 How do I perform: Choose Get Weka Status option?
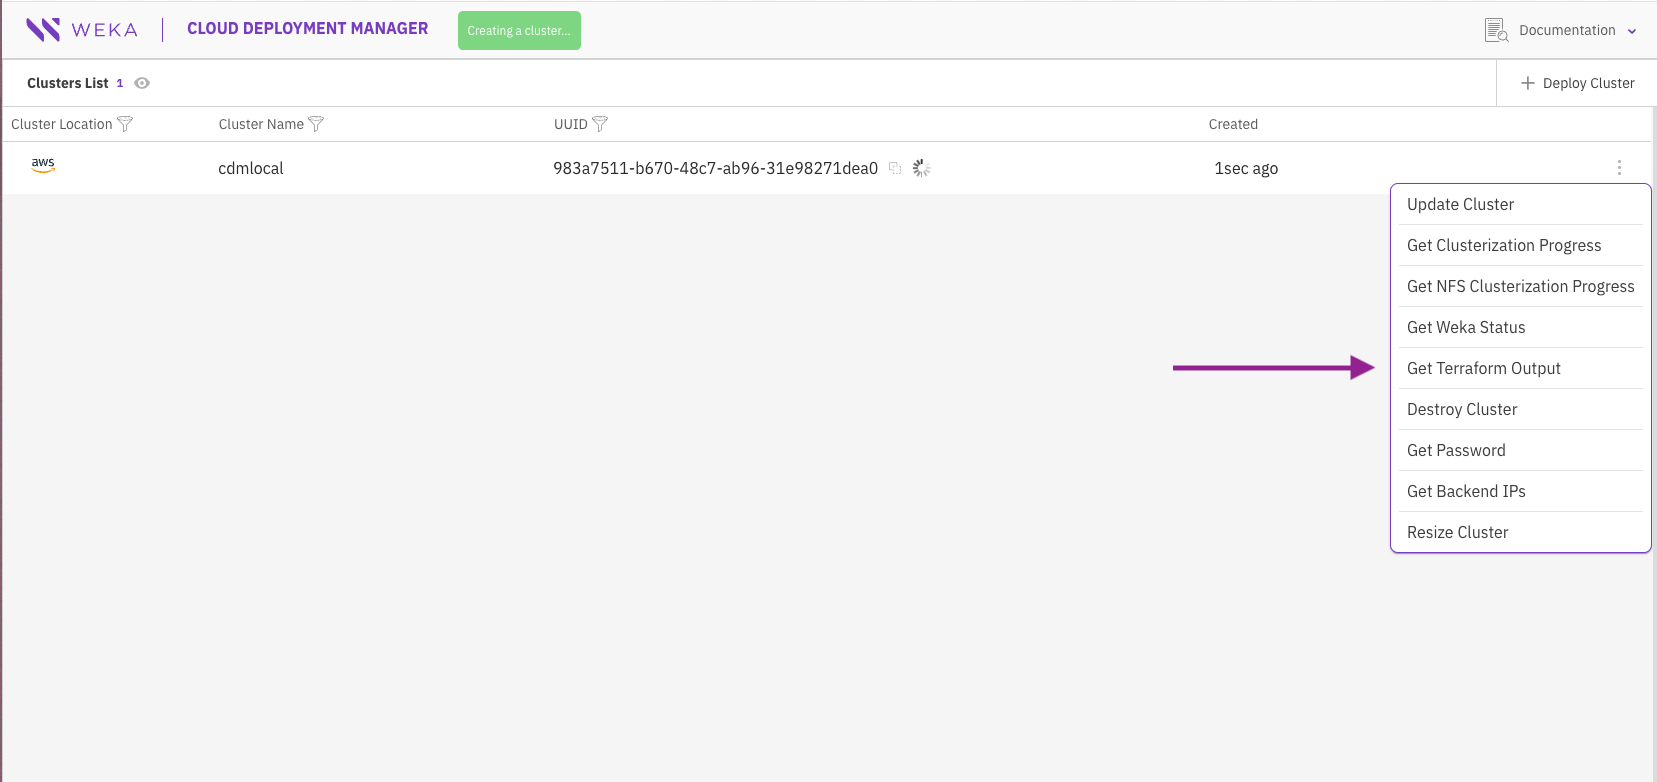coord(1466,327)
